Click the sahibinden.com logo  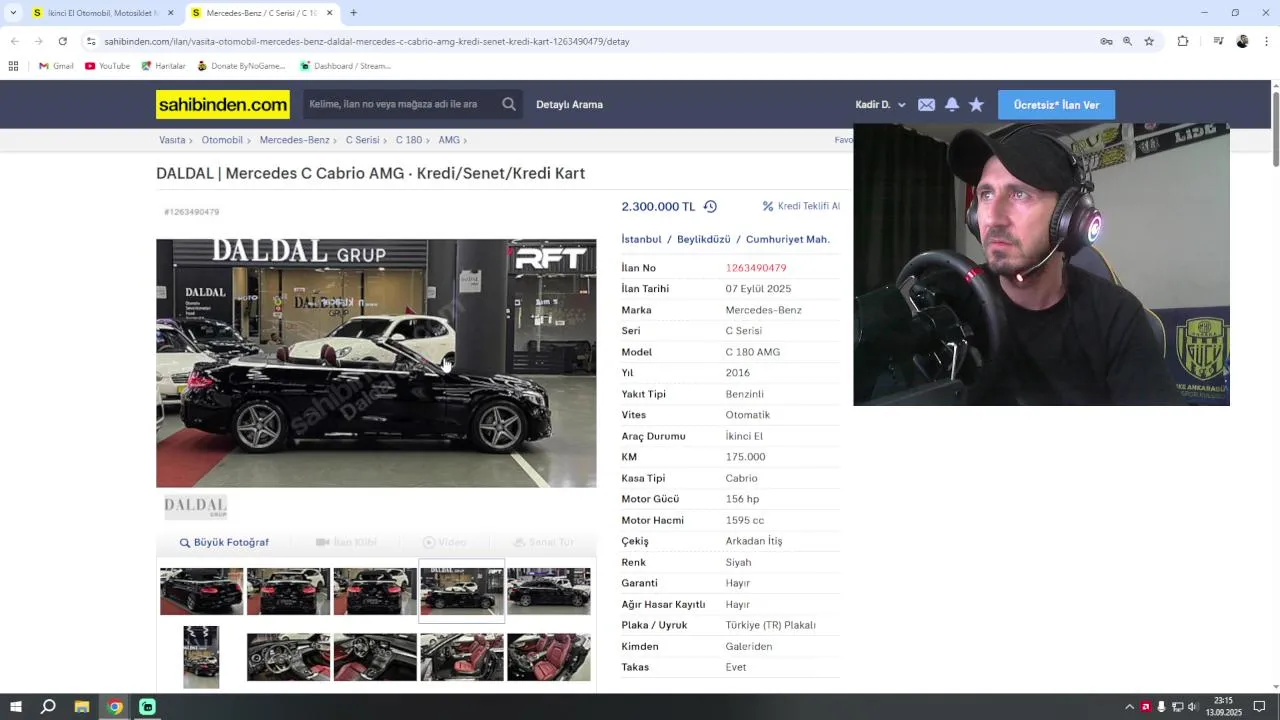point(222,104)
